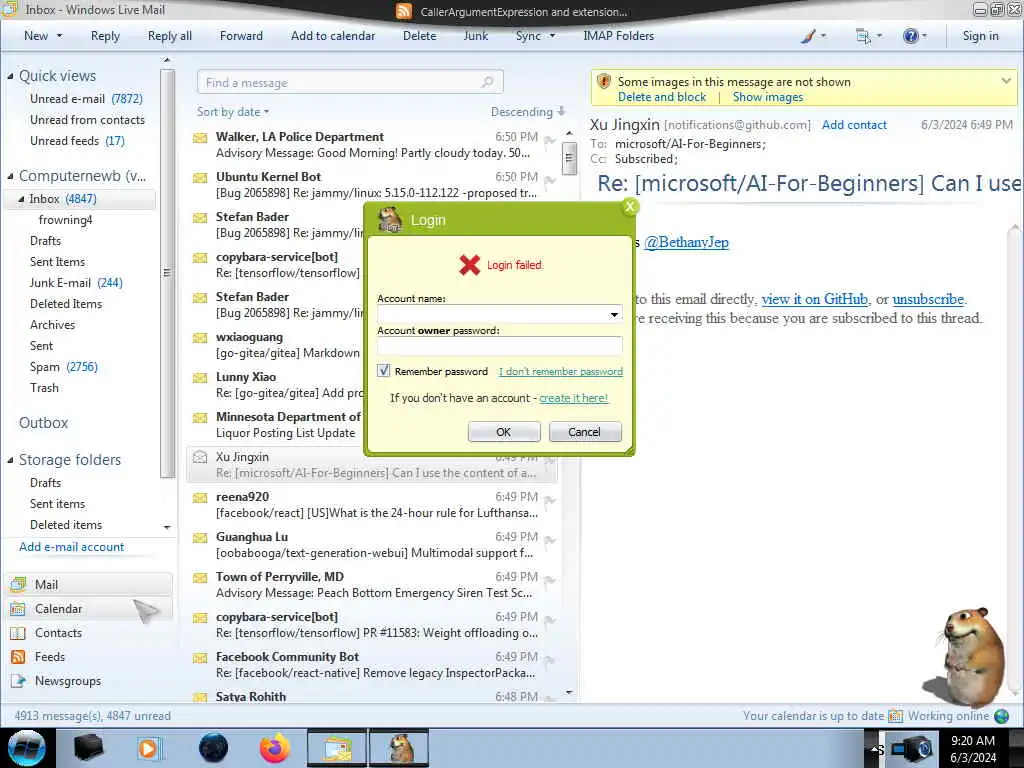Click Forward in the toolbar
Viewport: 1024px width, 768px height.
[x=241, y=36]
